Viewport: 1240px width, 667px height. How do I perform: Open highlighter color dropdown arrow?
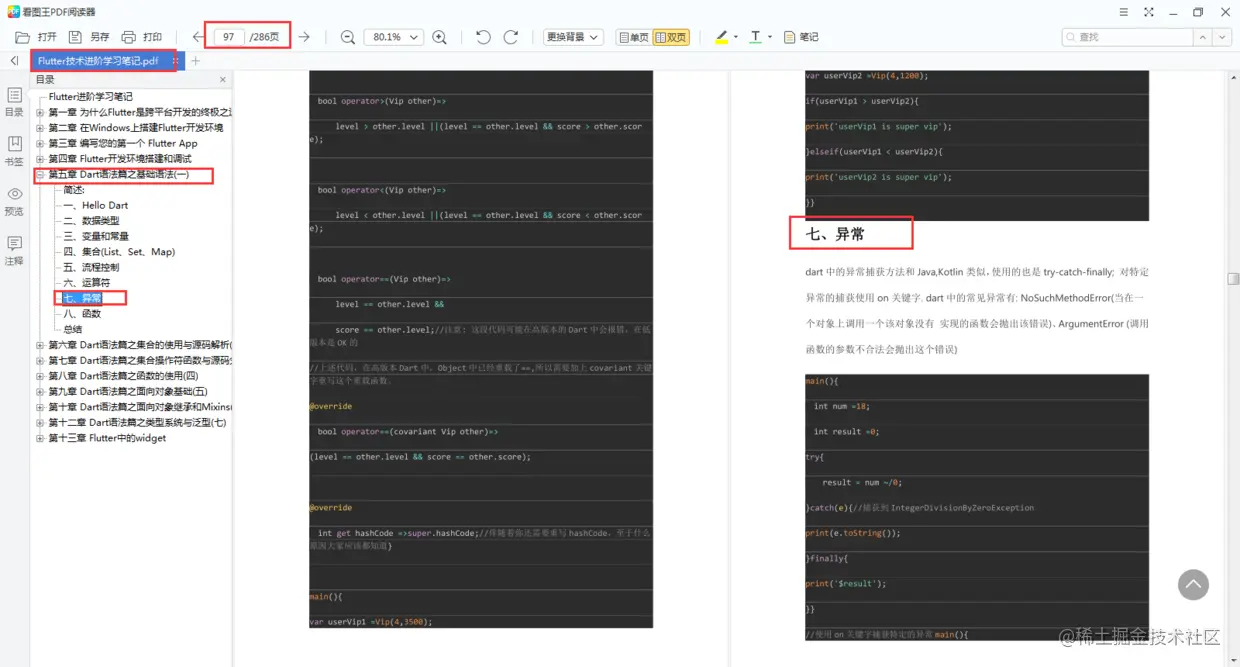[x=735, y=37]
